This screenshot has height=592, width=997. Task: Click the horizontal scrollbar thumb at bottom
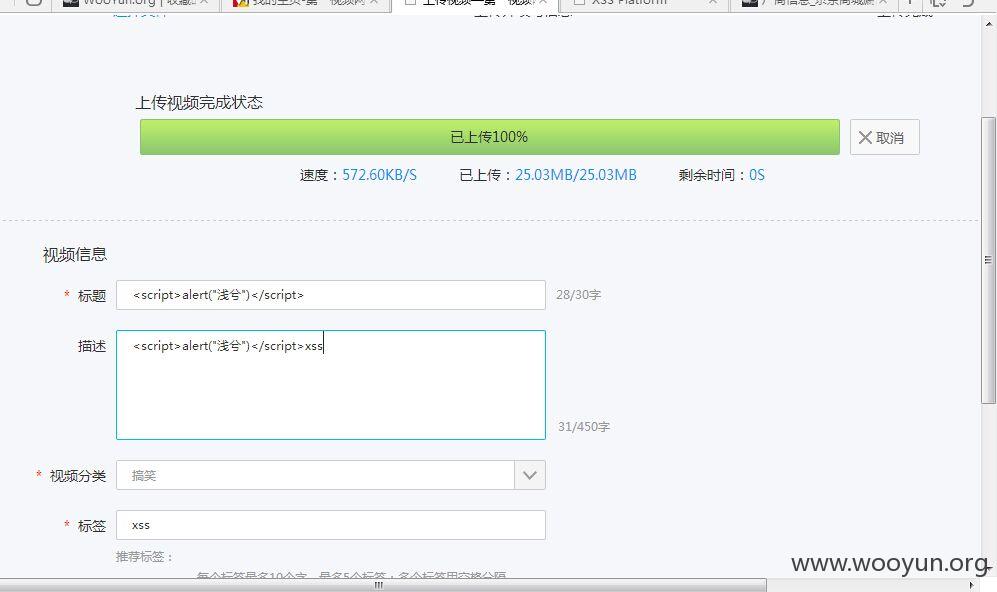[x=383, y=586]
